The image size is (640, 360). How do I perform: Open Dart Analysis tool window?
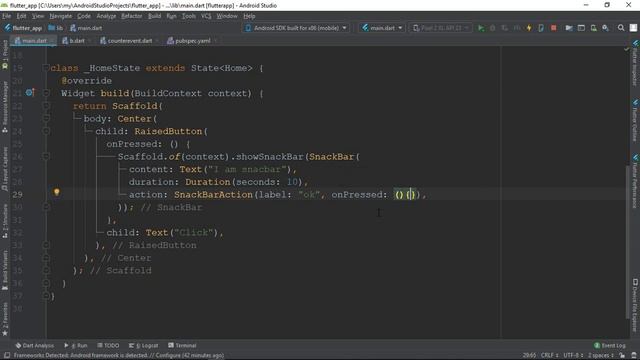click(35, 345)
